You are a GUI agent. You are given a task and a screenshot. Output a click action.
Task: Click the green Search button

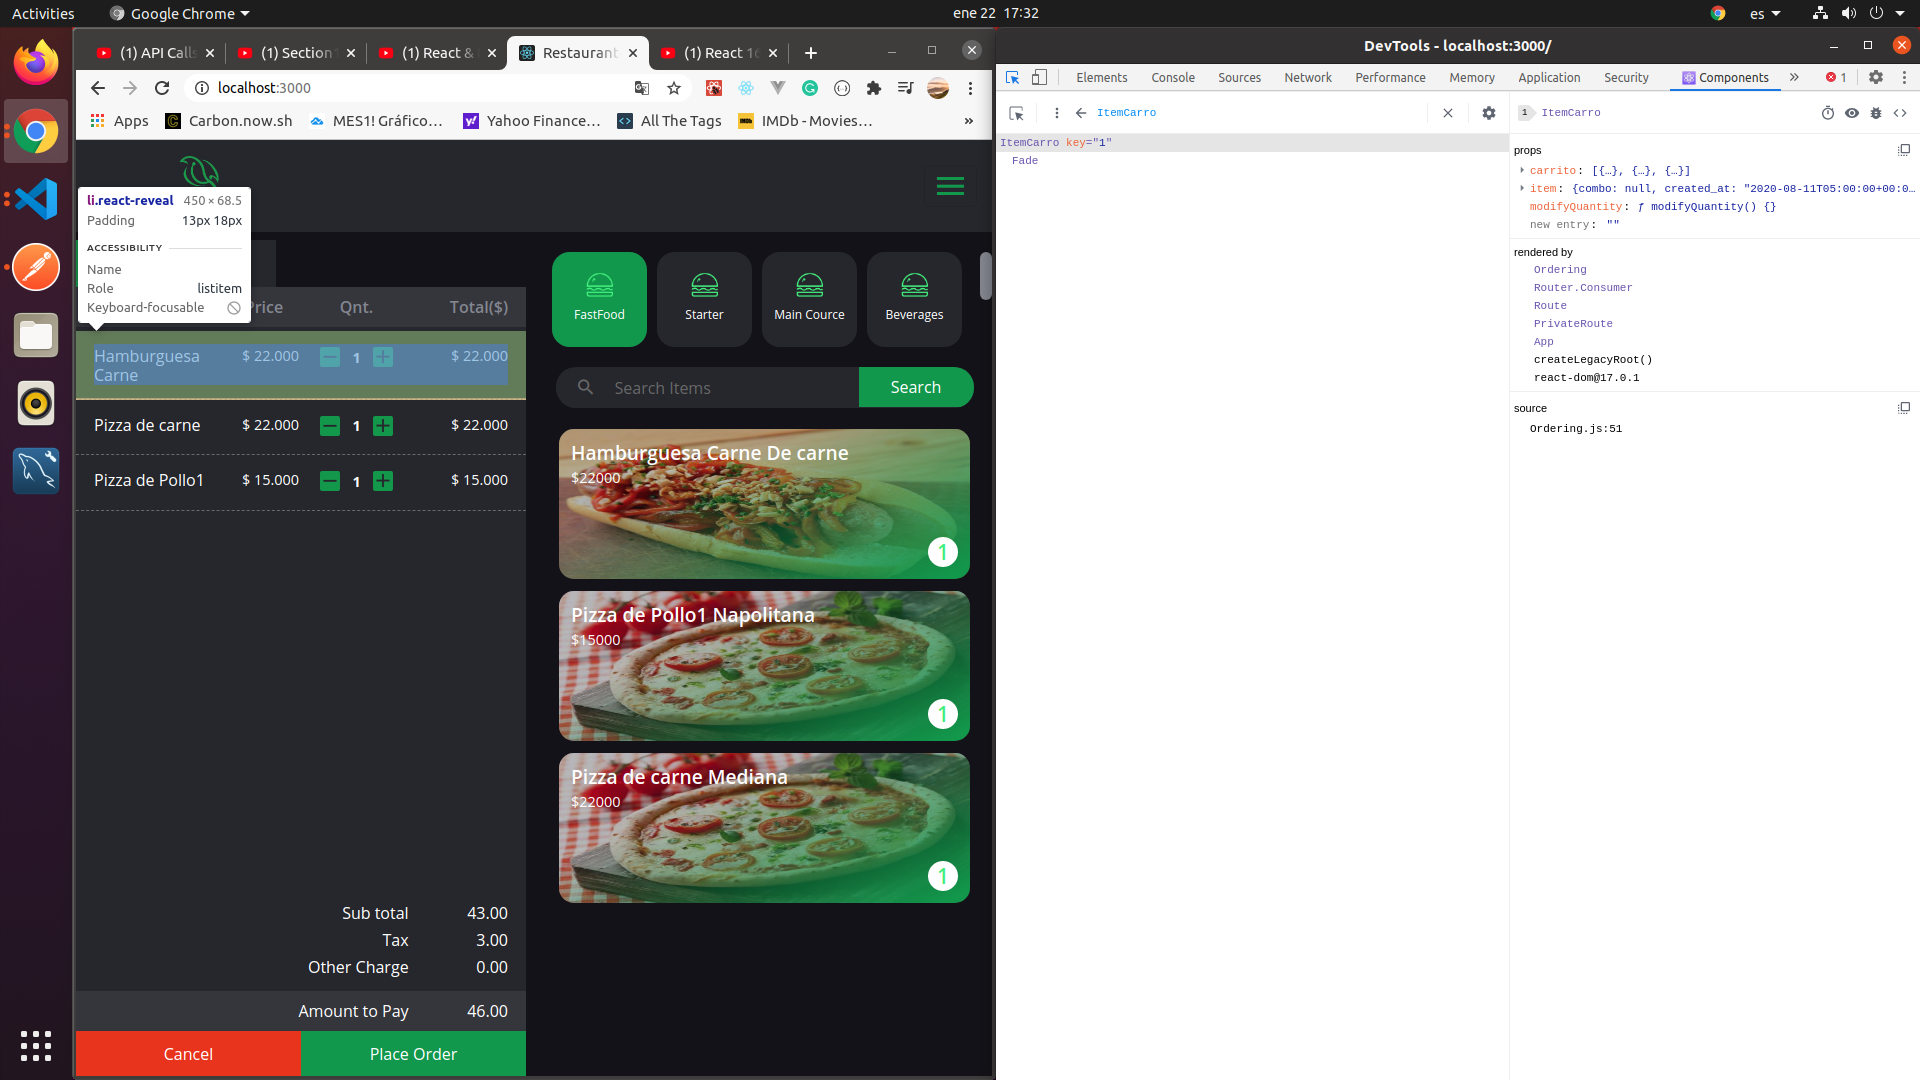pyautogui.click(x=916, y=387)
